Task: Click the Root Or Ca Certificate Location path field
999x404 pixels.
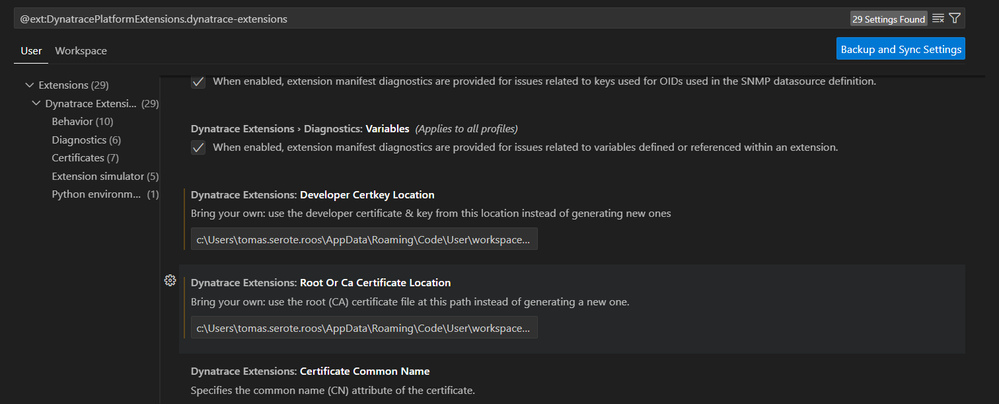Action: 364,327
